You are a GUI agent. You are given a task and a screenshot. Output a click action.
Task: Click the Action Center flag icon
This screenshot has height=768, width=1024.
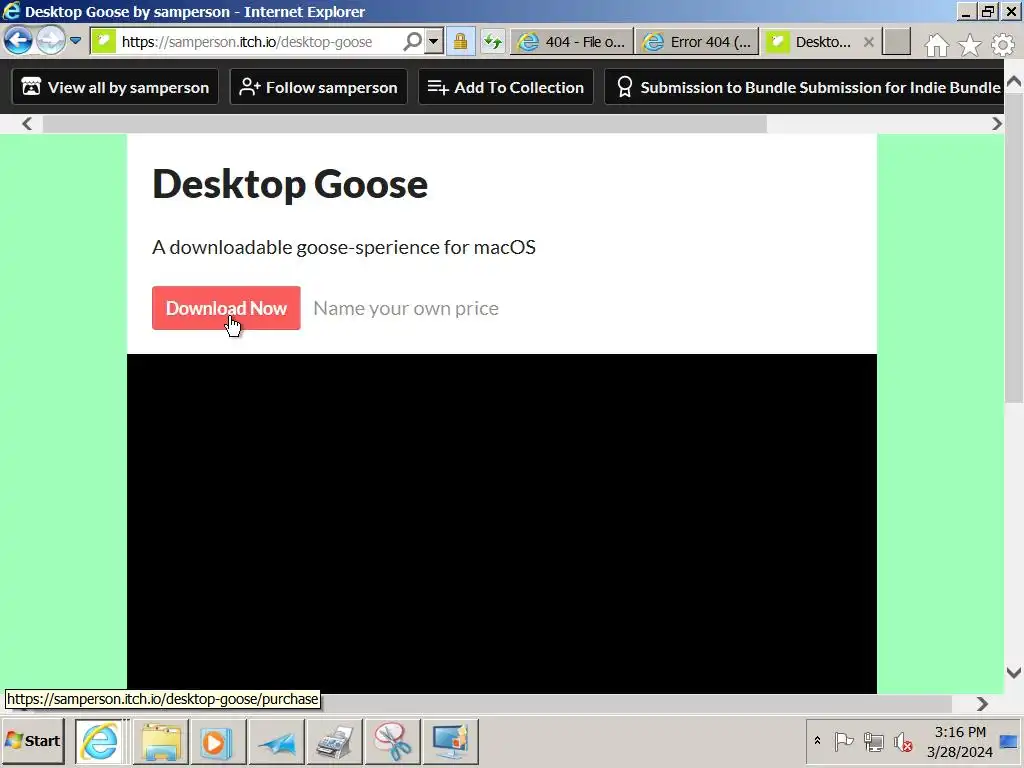(844, 741)
